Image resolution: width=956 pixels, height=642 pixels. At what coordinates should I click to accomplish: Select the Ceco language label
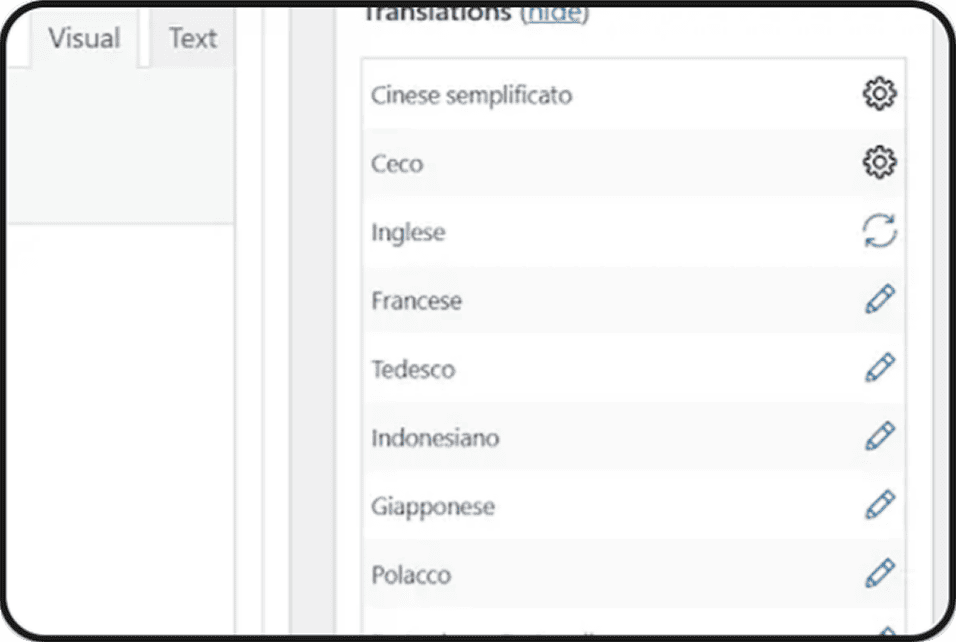[397, 164]
